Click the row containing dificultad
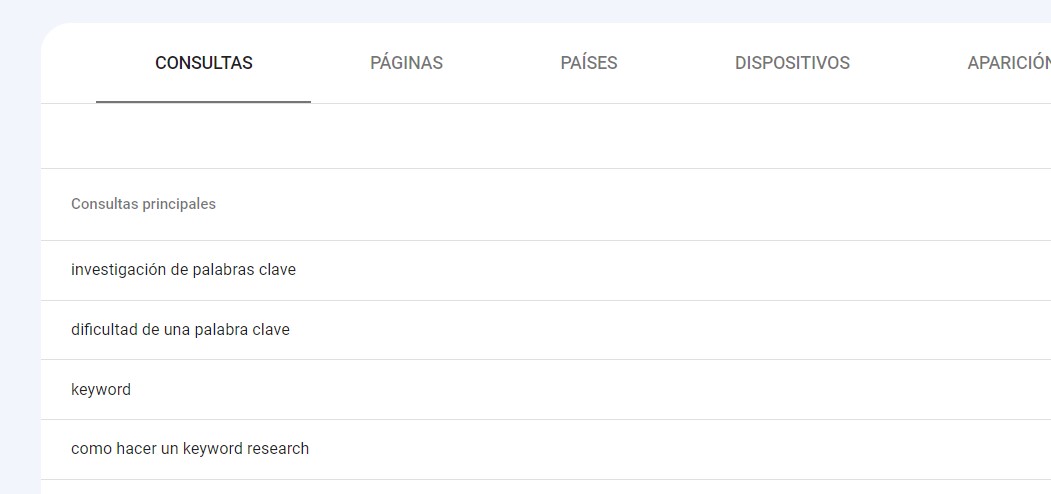 click(546, 330)
